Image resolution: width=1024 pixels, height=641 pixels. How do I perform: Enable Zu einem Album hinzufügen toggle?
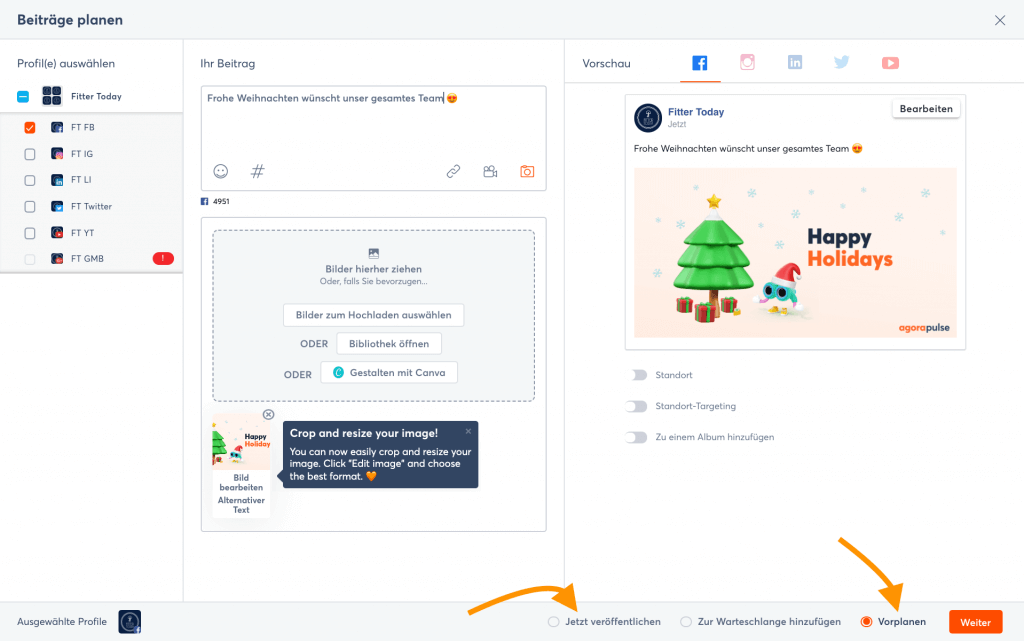[637, 437]
